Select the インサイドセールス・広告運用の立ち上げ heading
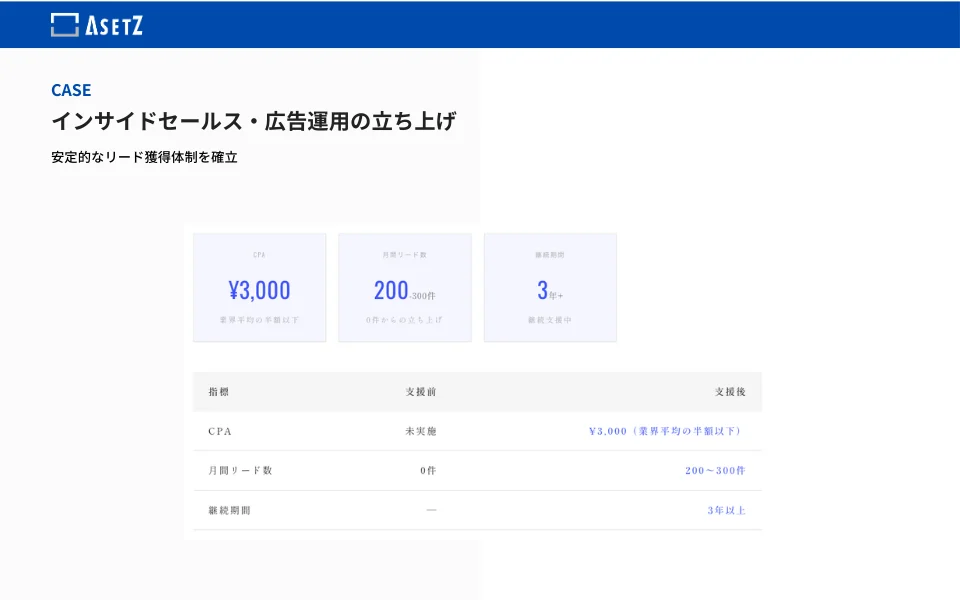This screenshot has height=600, width=960. 255,121
